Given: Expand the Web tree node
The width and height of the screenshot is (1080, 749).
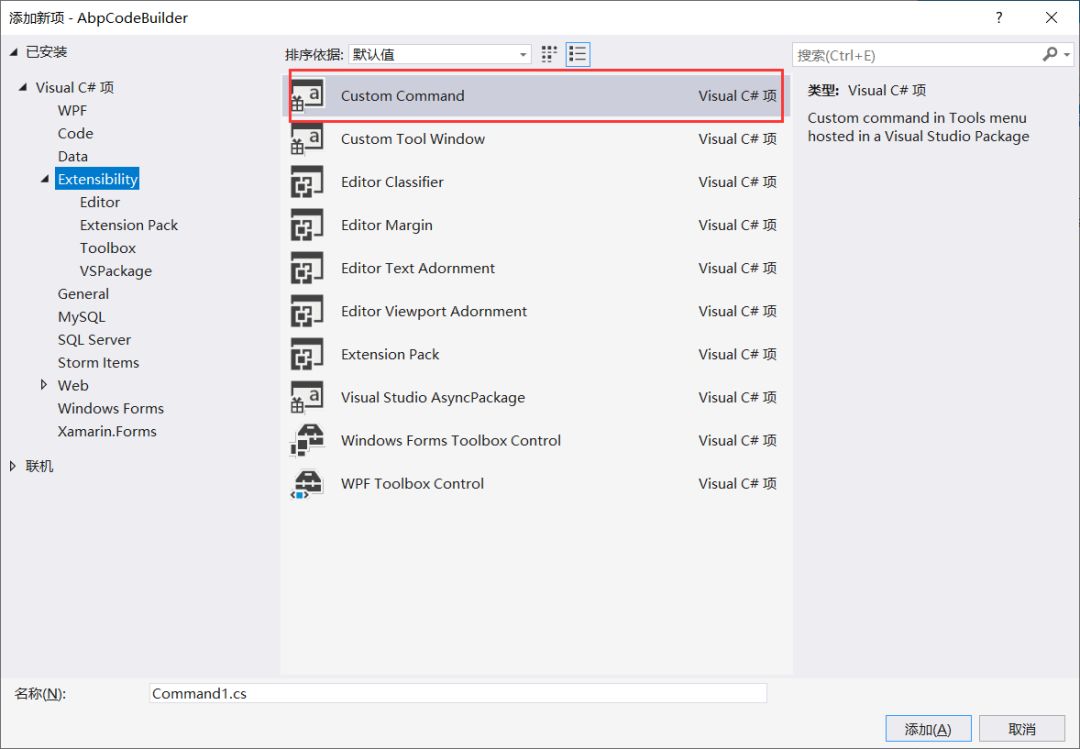Looking at the screenshot, I should coord(44,385).
